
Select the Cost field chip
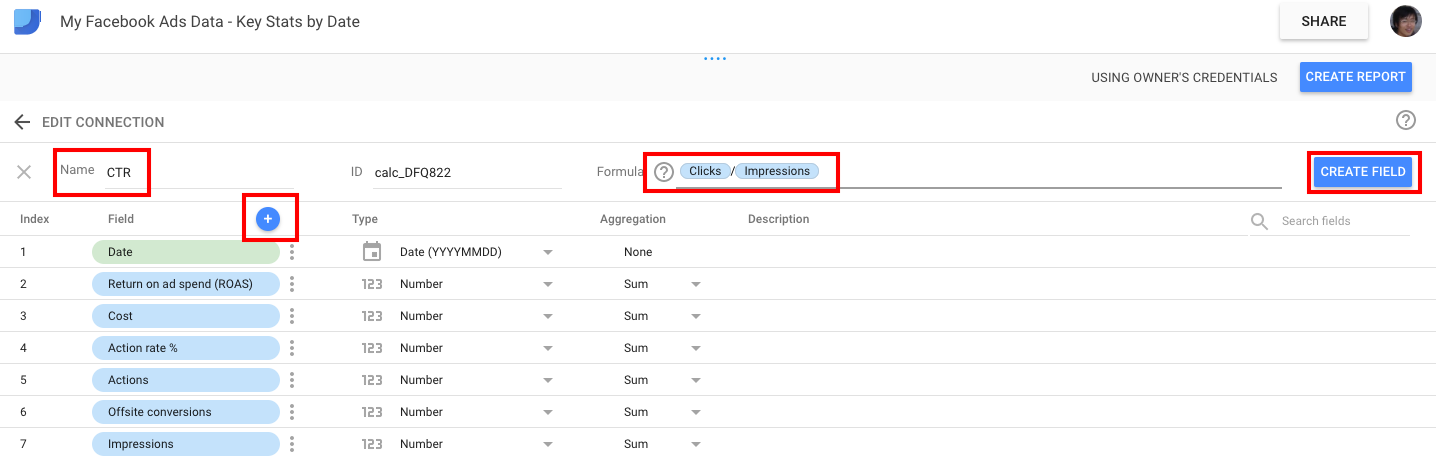pyautogui.click(x=186, y=316)
